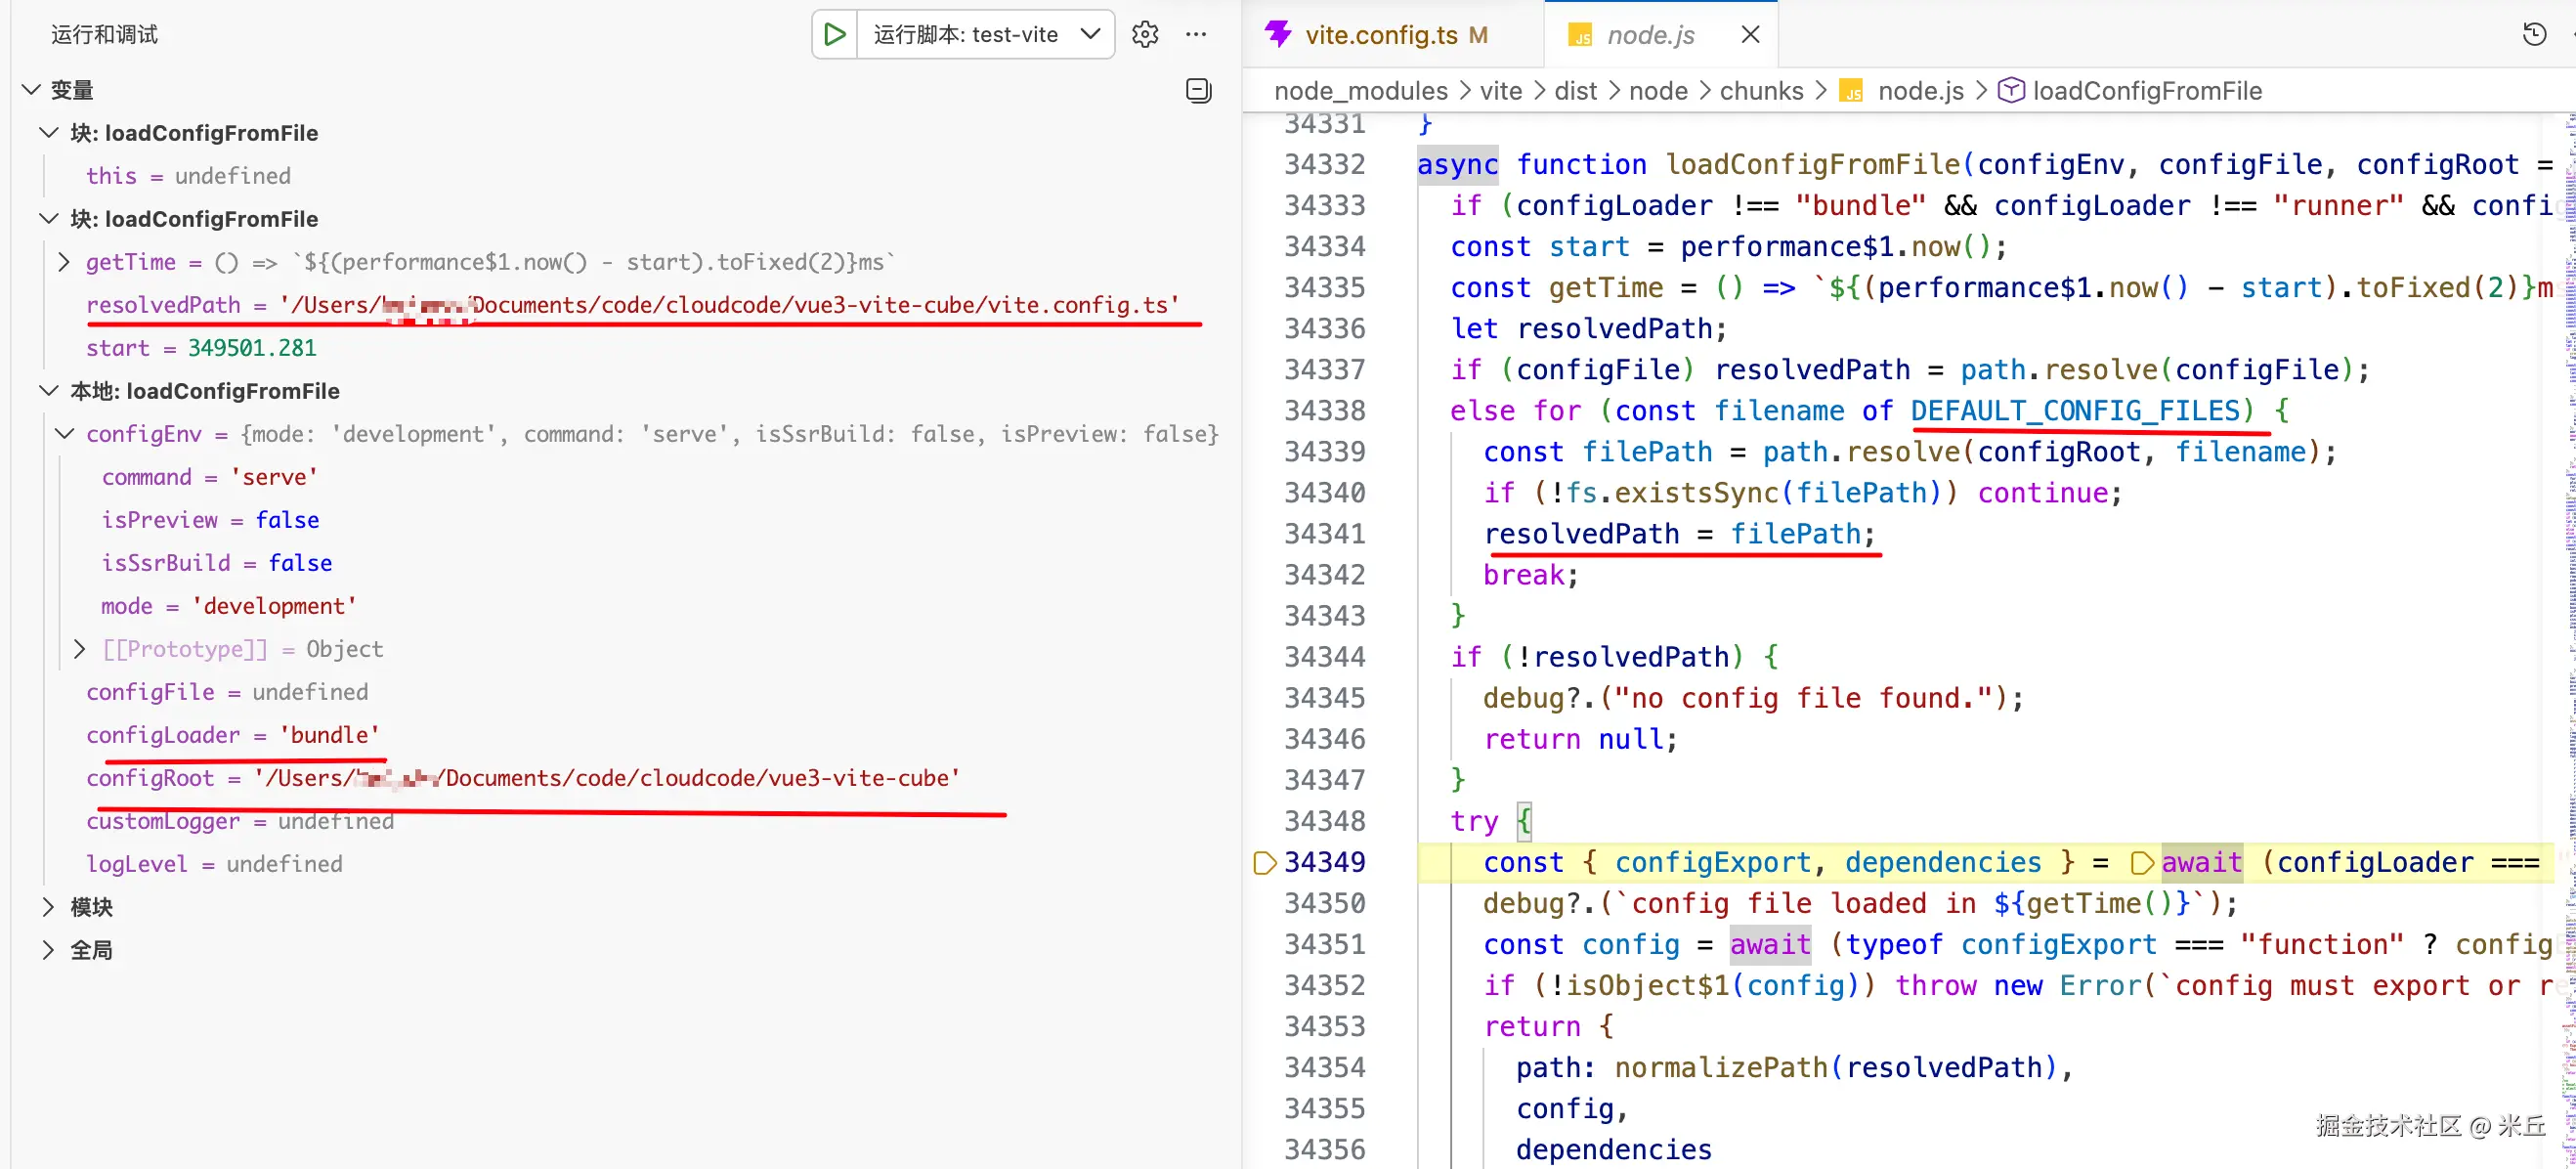This screenshot has height=1169, width=2576.
Task: Expand the 全局 global scope
Action: point(48,950)
